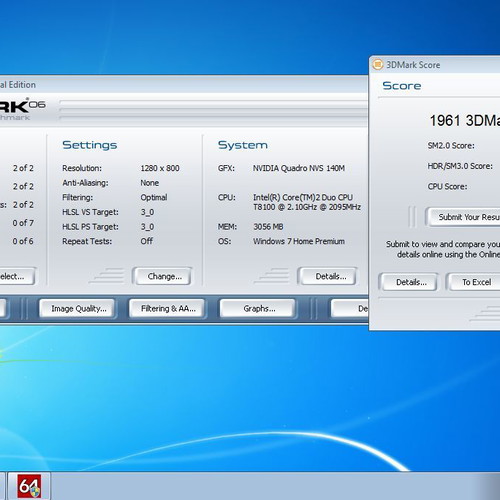Viewport: 500px width, 500px height.
Task: Click the 3056 MB memory value
Action: click(268, 227)
